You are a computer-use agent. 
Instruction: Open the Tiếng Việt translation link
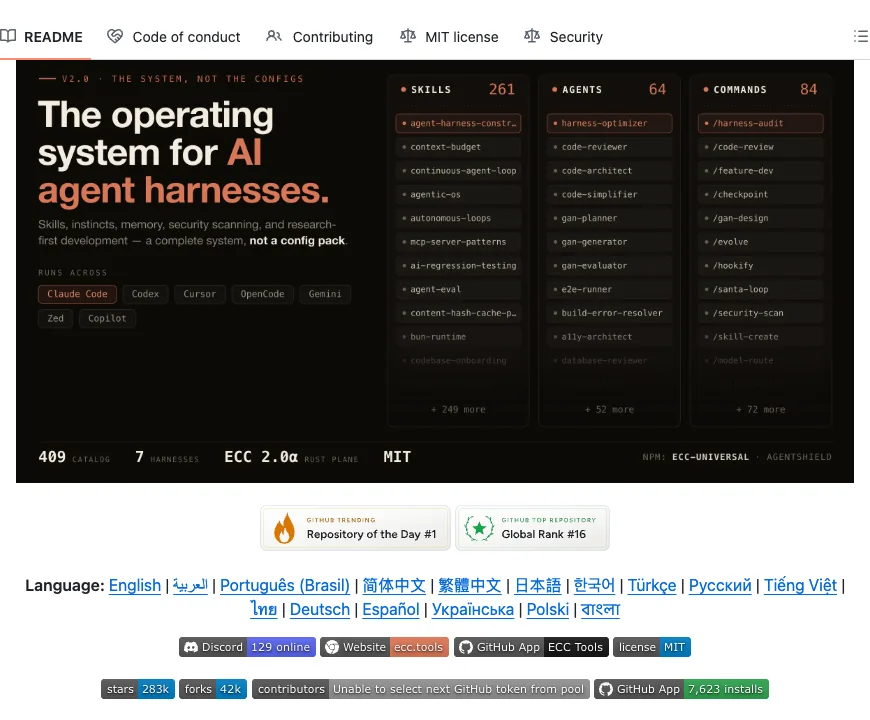click(800, 585)
